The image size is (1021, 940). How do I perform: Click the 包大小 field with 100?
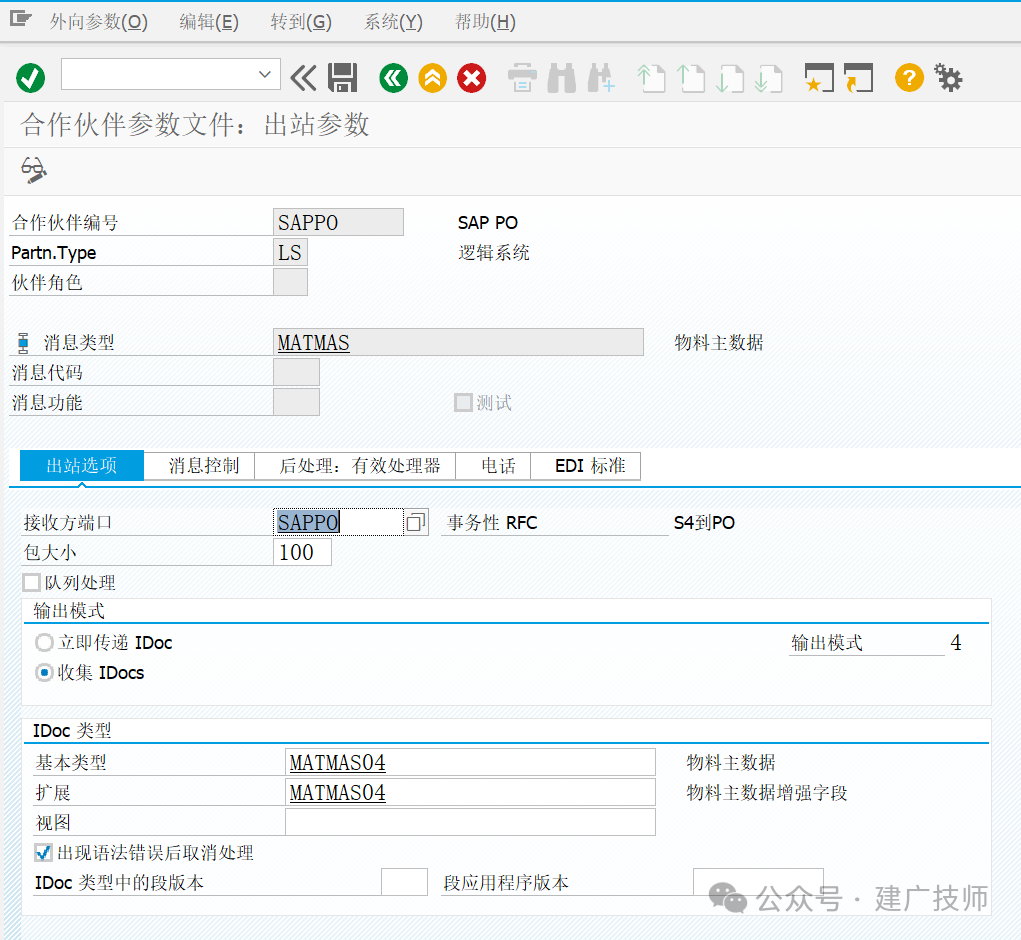pyautogui.click(x=302, y=552)
